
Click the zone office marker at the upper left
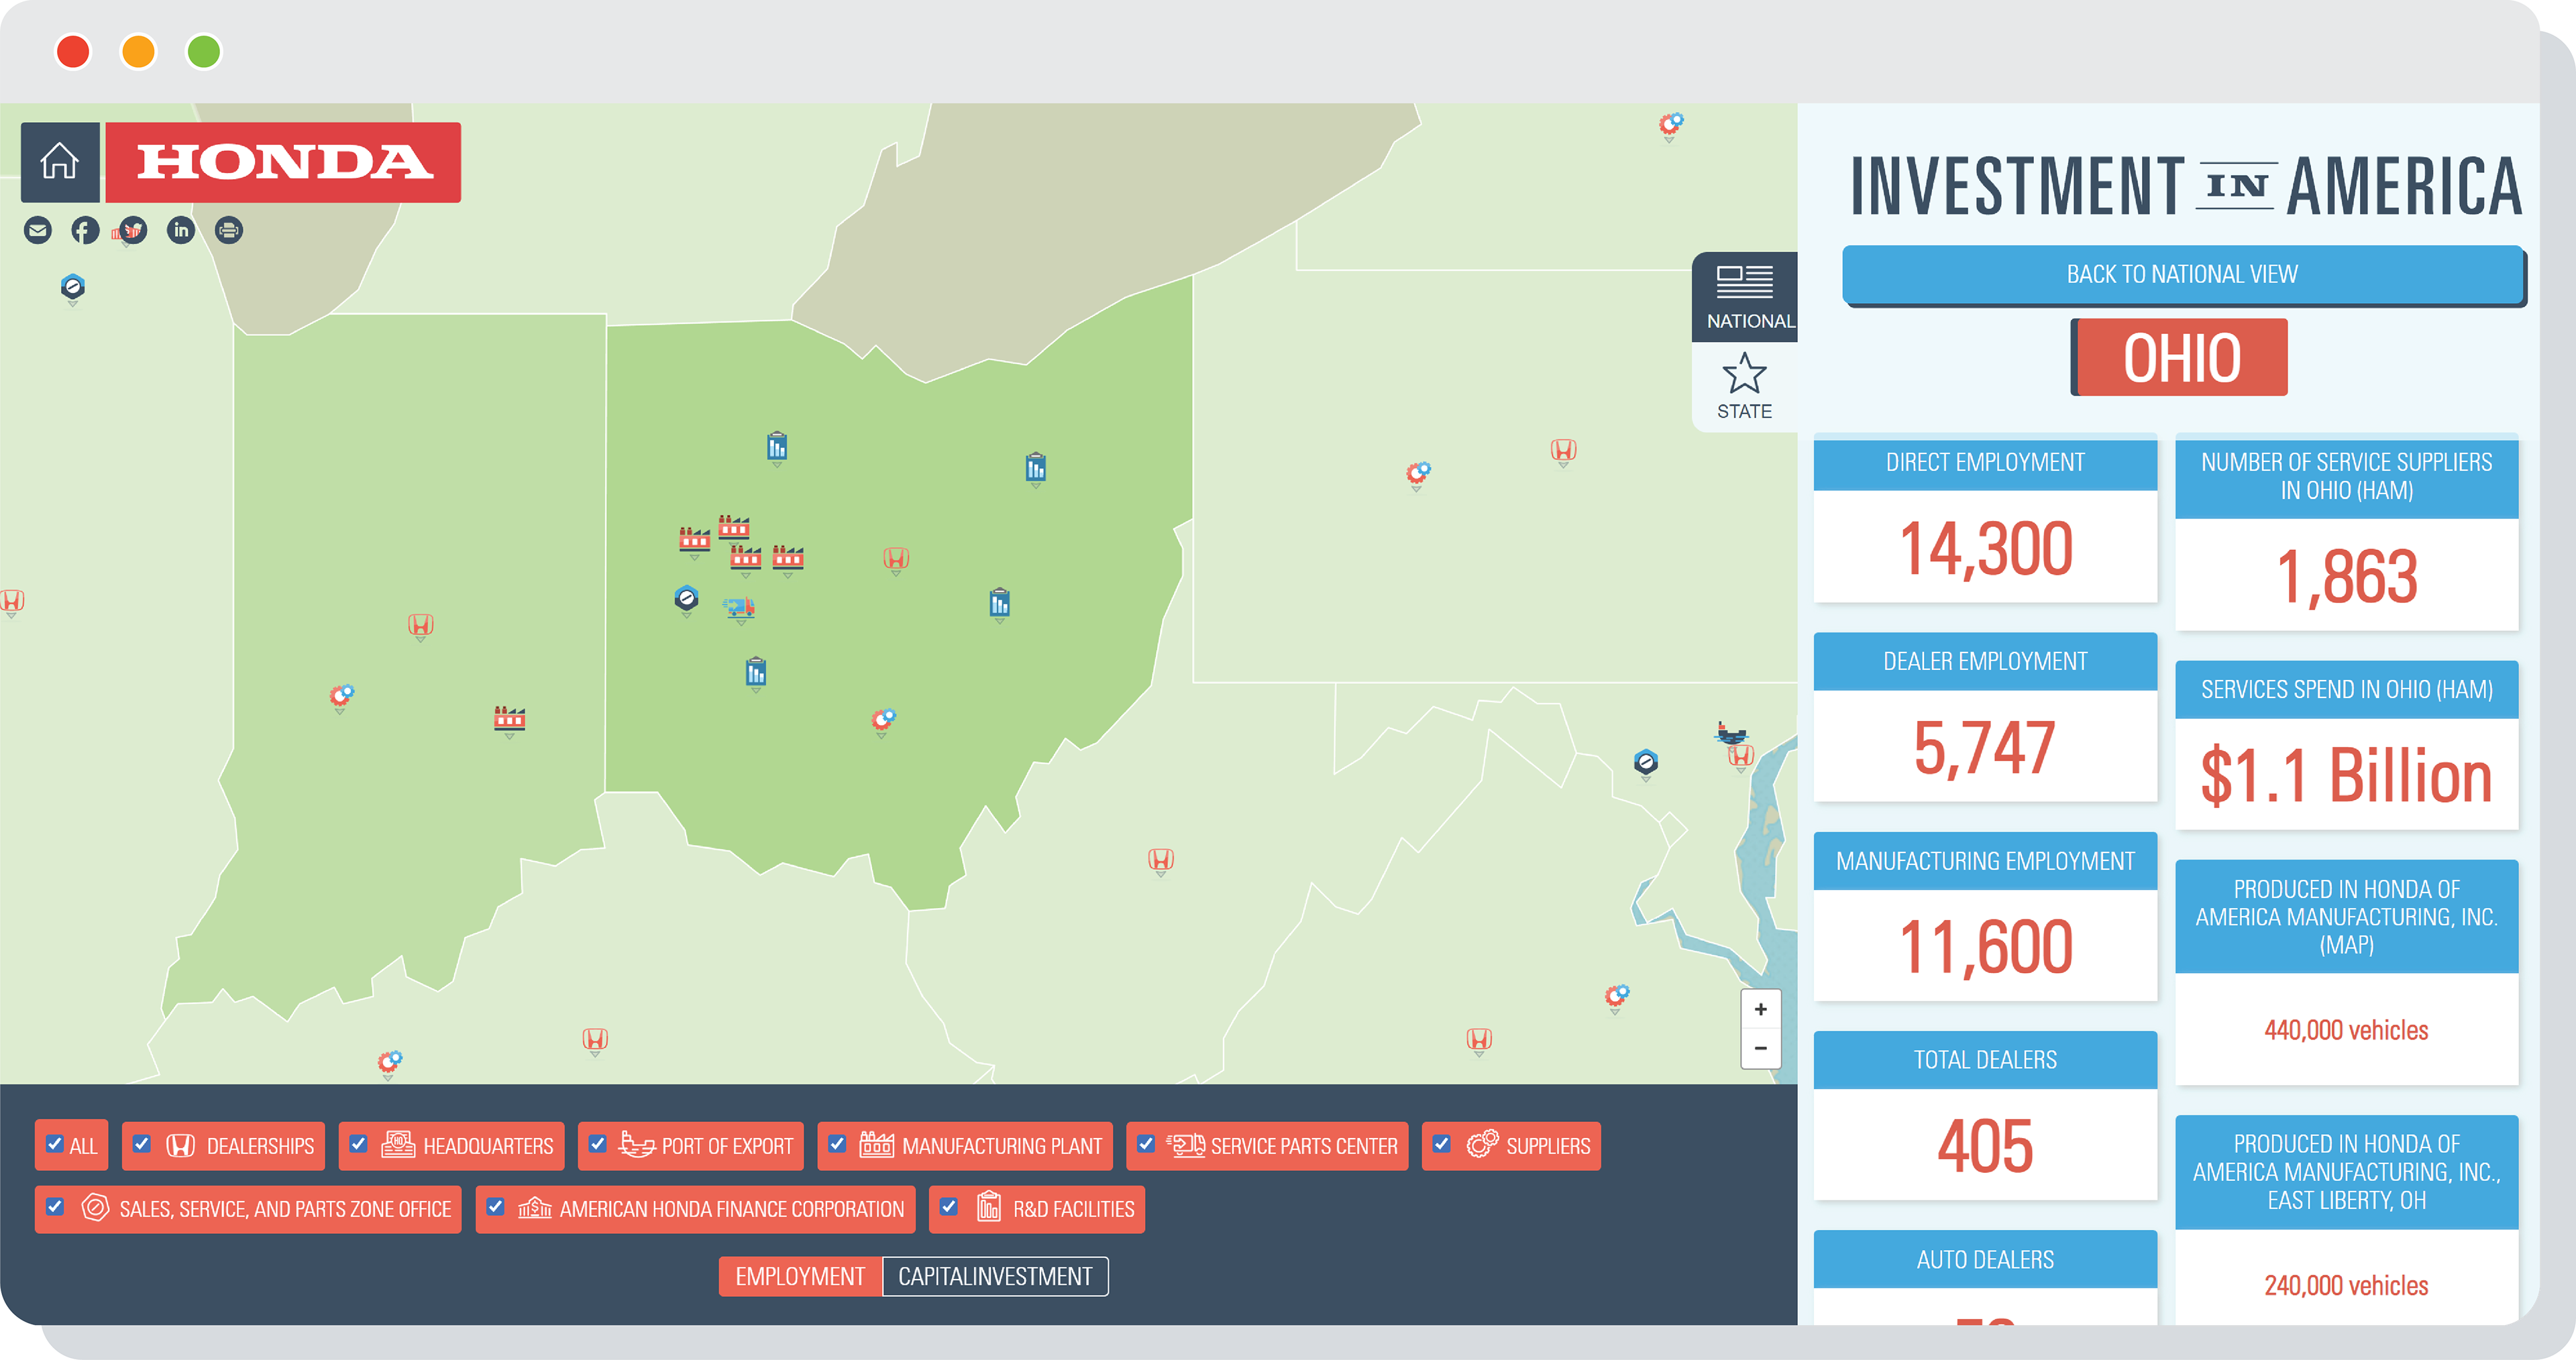72,288
